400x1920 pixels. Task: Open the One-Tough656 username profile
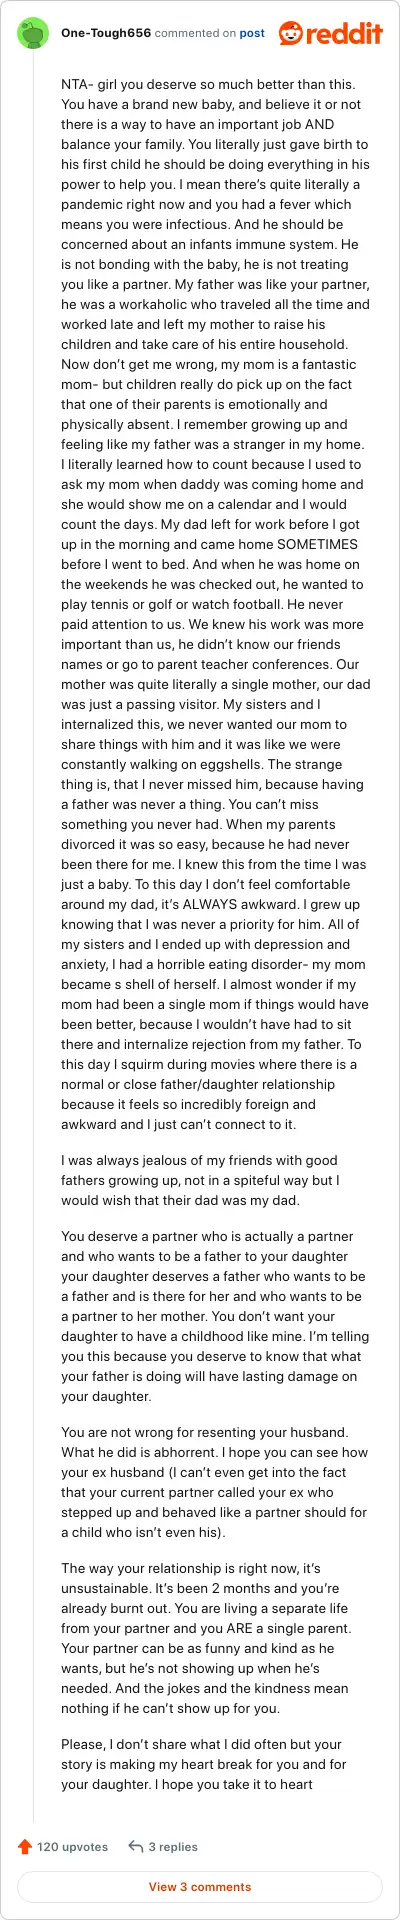[106, 33]
